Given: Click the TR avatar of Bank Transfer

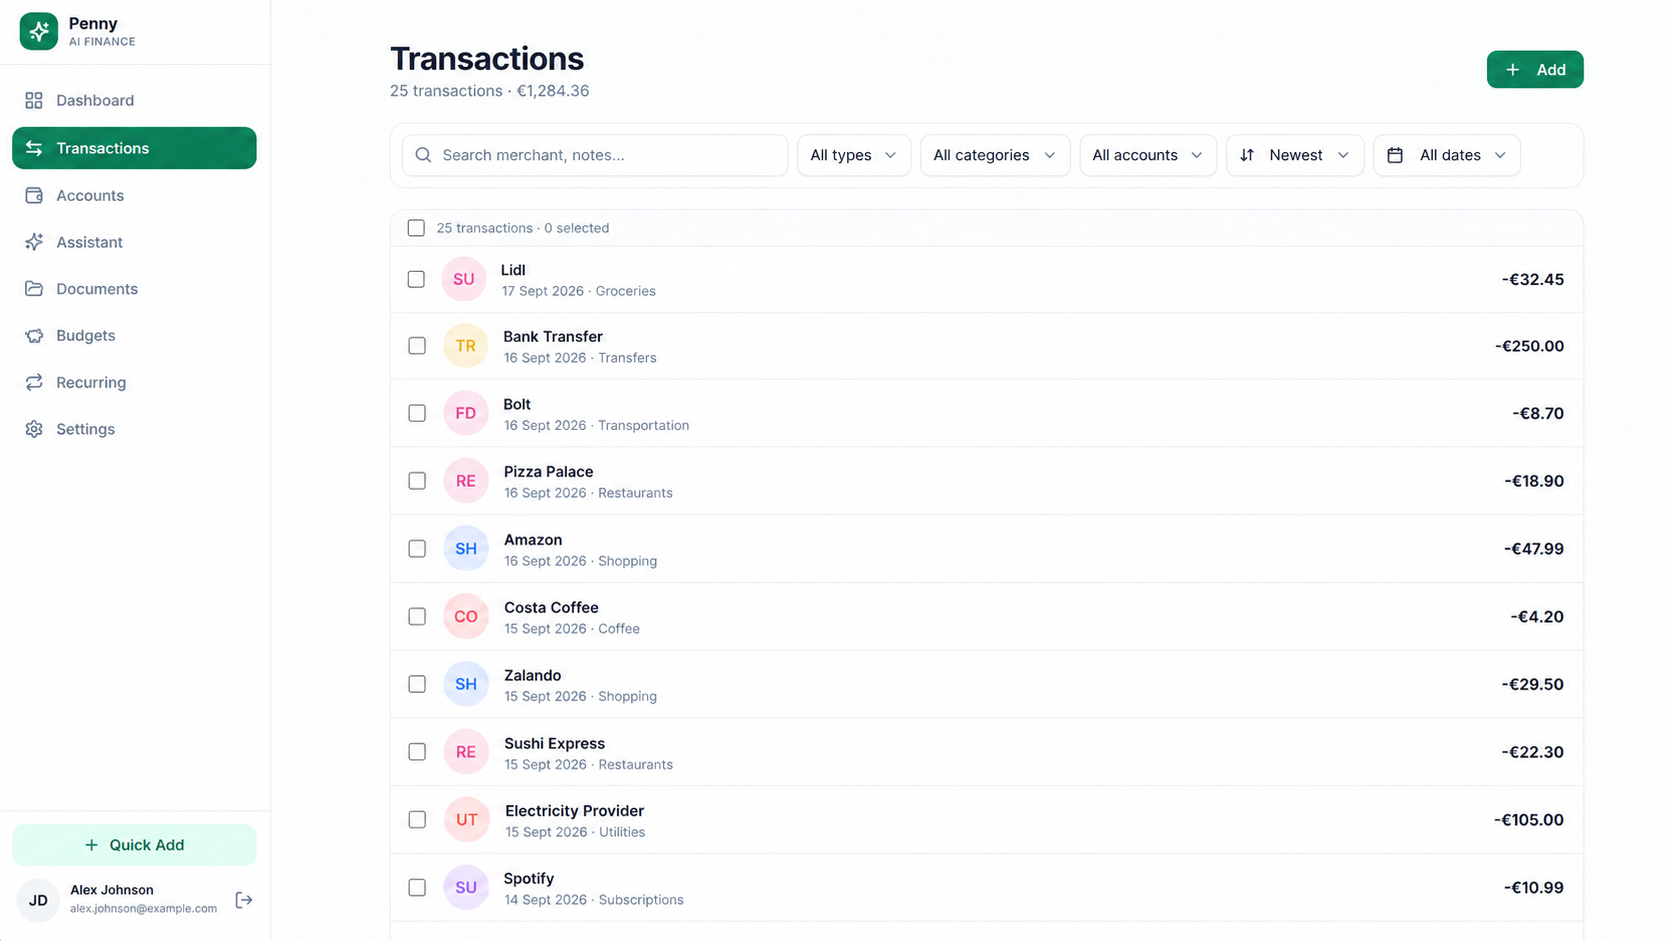Looking at the screenshot, I should [x=466, y=346].
